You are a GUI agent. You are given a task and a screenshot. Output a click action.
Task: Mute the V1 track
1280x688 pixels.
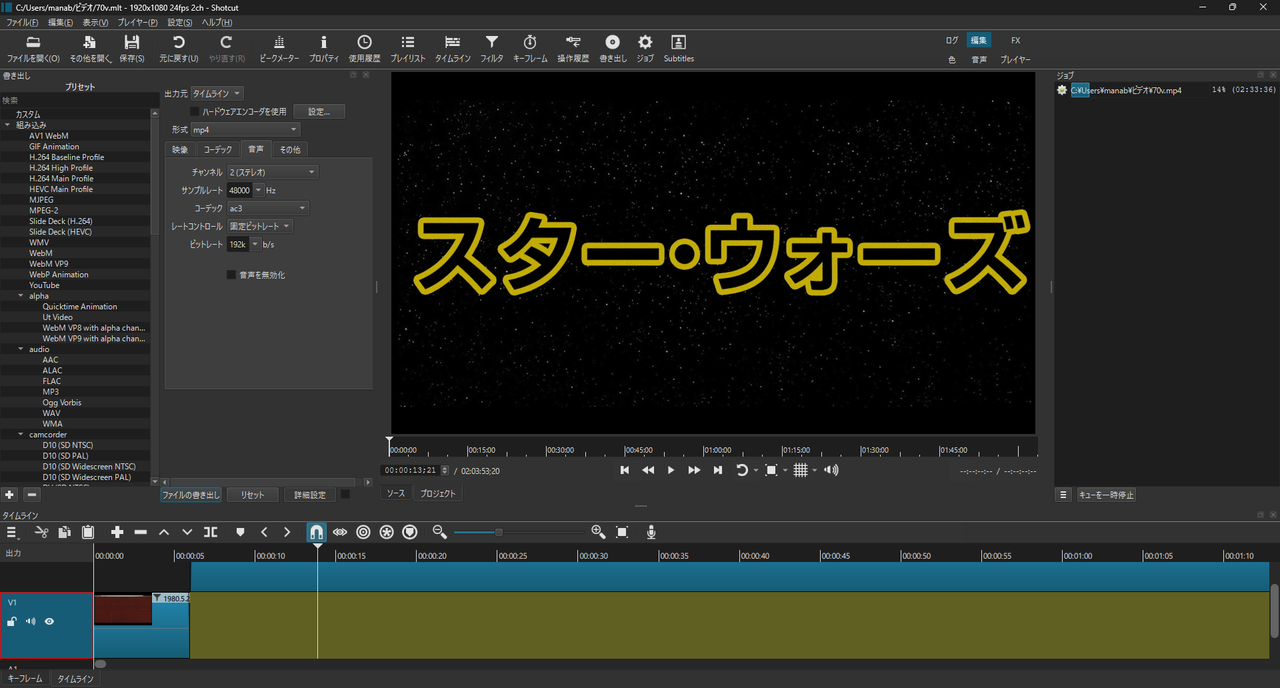pyautogui.click(x=30, y=622)
